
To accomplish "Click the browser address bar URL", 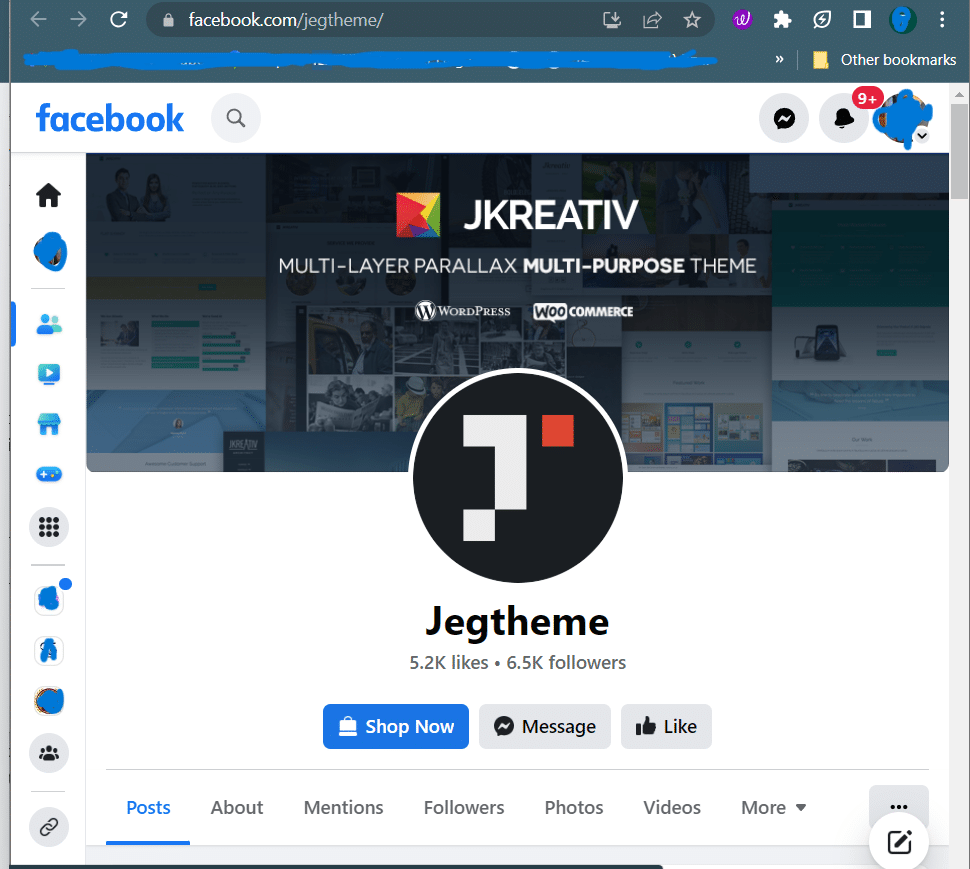I will pyautogui.click(x=285, y=20).
